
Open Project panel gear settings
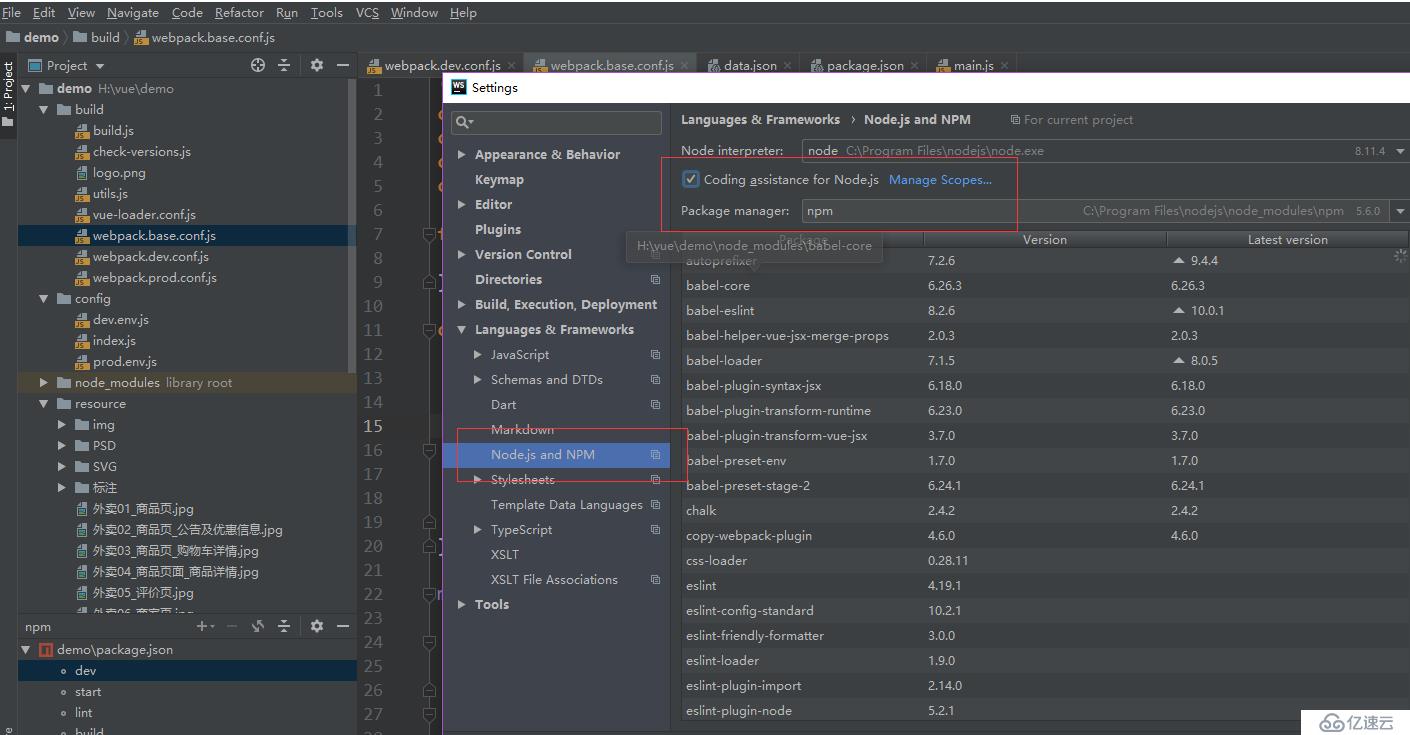(317, 65)
